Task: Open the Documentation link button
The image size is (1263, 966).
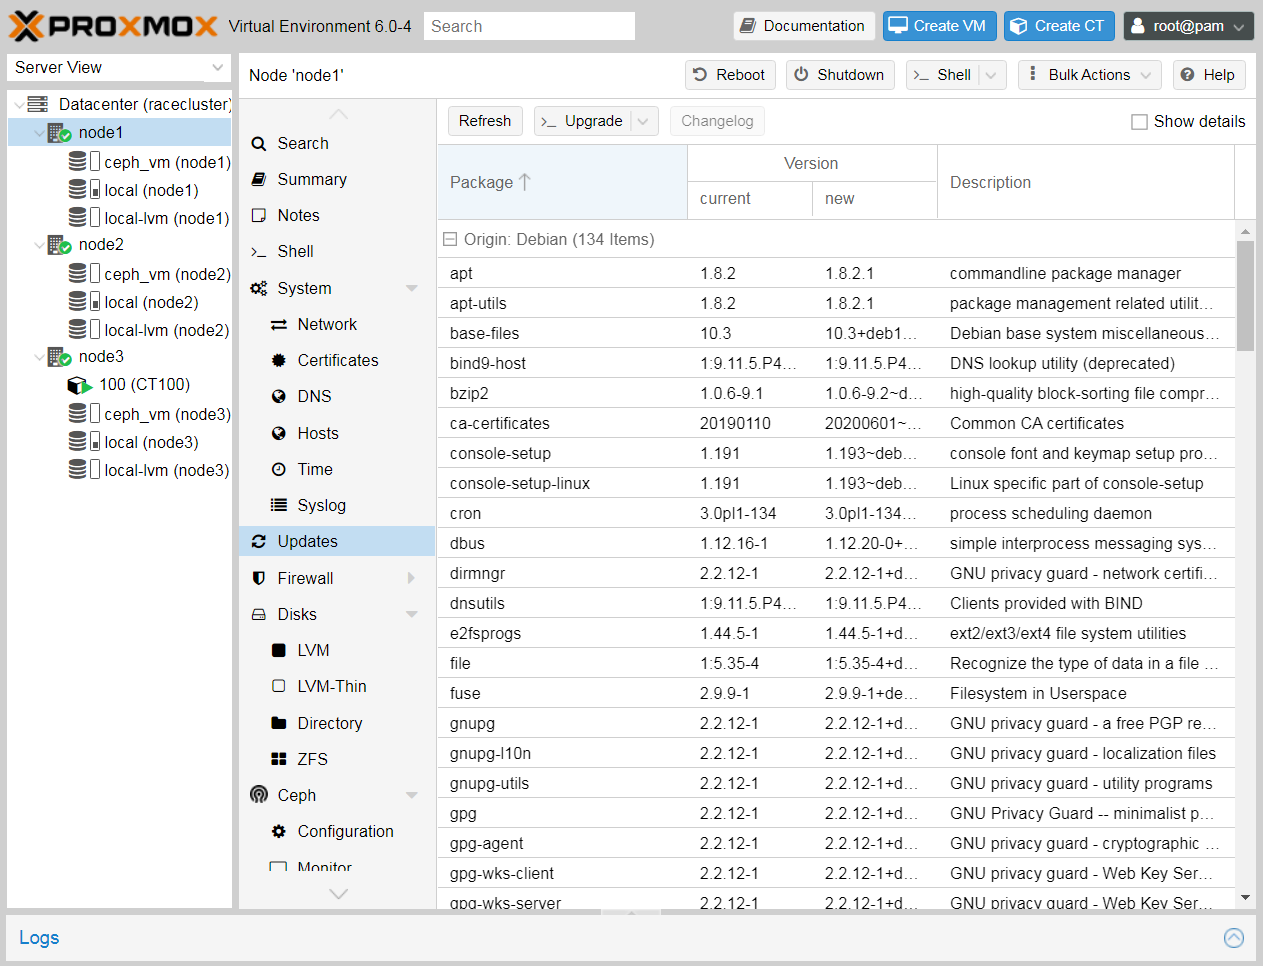Action: tap(804, 26)
